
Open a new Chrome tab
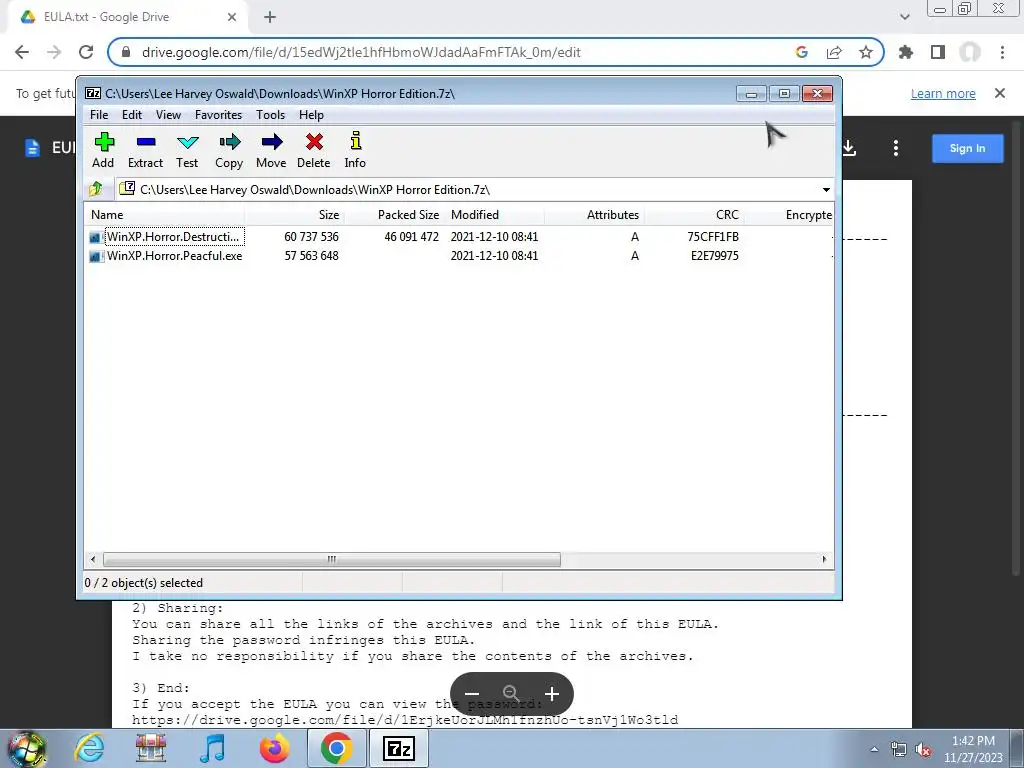pos(270,17)
